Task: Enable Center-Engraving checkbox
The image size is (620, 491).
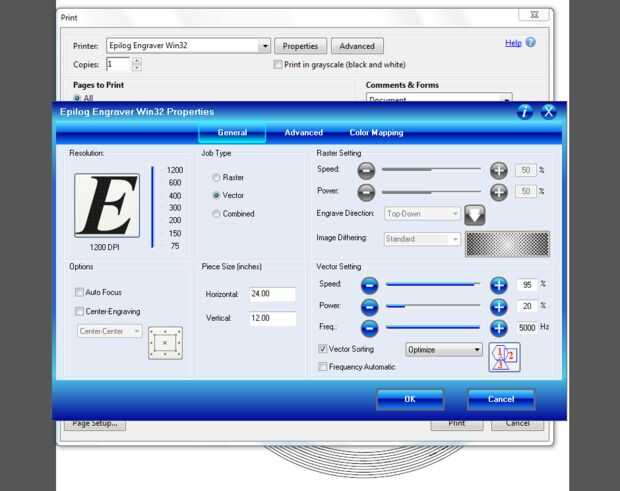Action: pyautogui.click(x=79, y=311)
